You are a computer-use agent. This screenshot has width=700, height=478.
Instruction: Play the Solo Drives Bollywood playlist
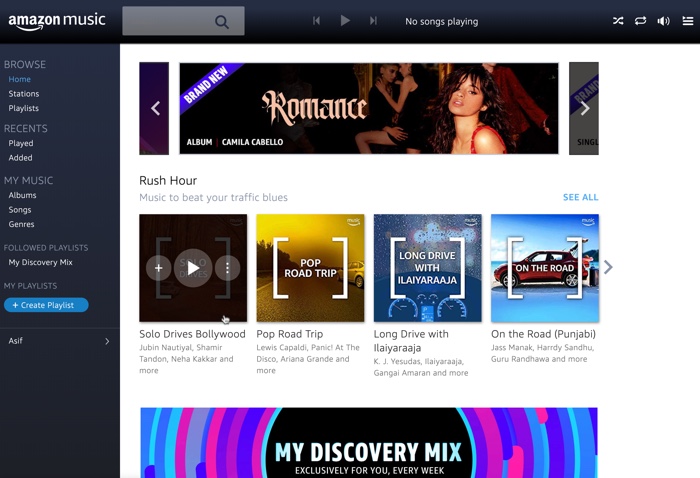click(193, 268)
